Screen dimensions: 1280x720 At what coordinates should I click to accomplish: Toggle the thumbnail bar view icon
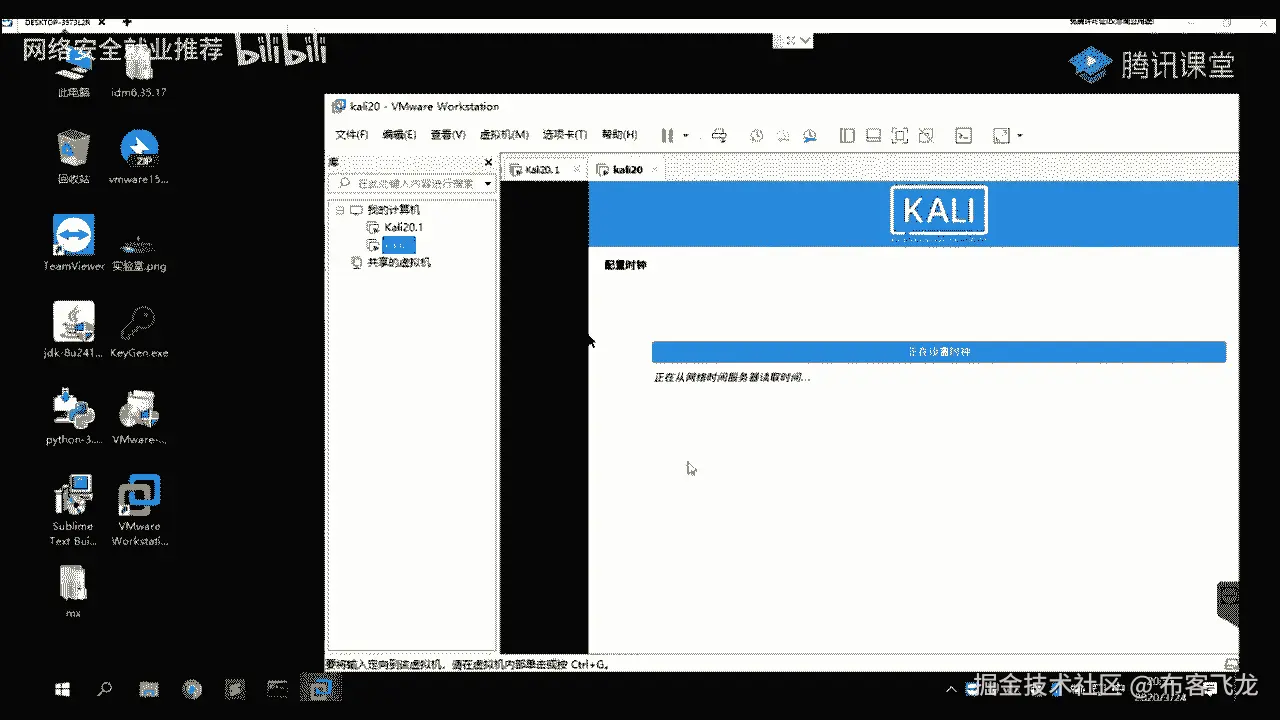click(873, 135)
